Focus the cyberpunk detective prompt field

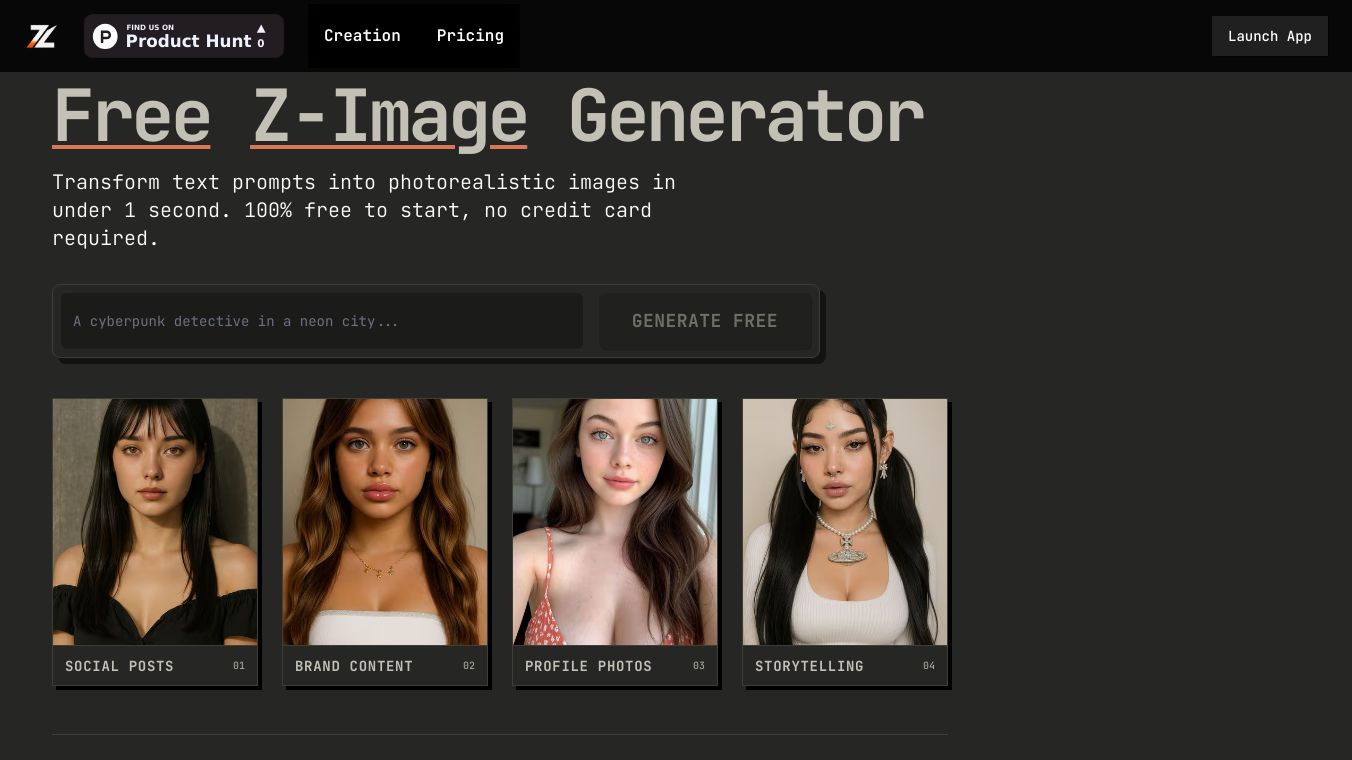[322, 321]
